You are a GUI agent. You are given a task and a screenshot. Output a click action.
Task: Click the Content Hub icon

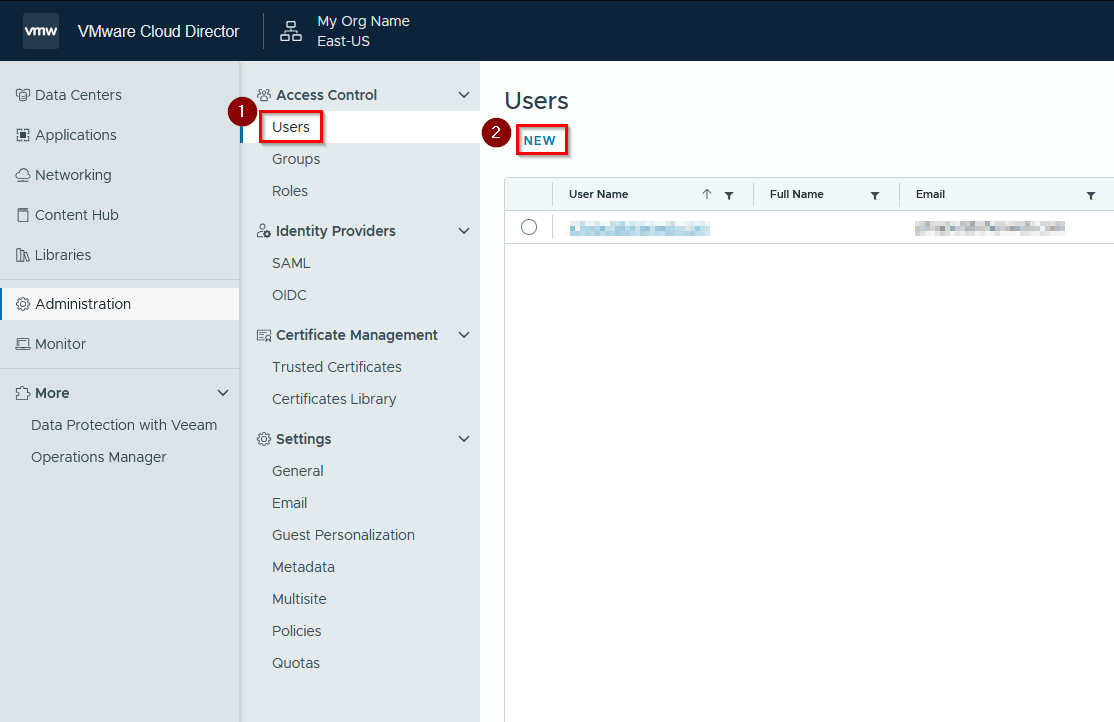[x=23, y=215]
